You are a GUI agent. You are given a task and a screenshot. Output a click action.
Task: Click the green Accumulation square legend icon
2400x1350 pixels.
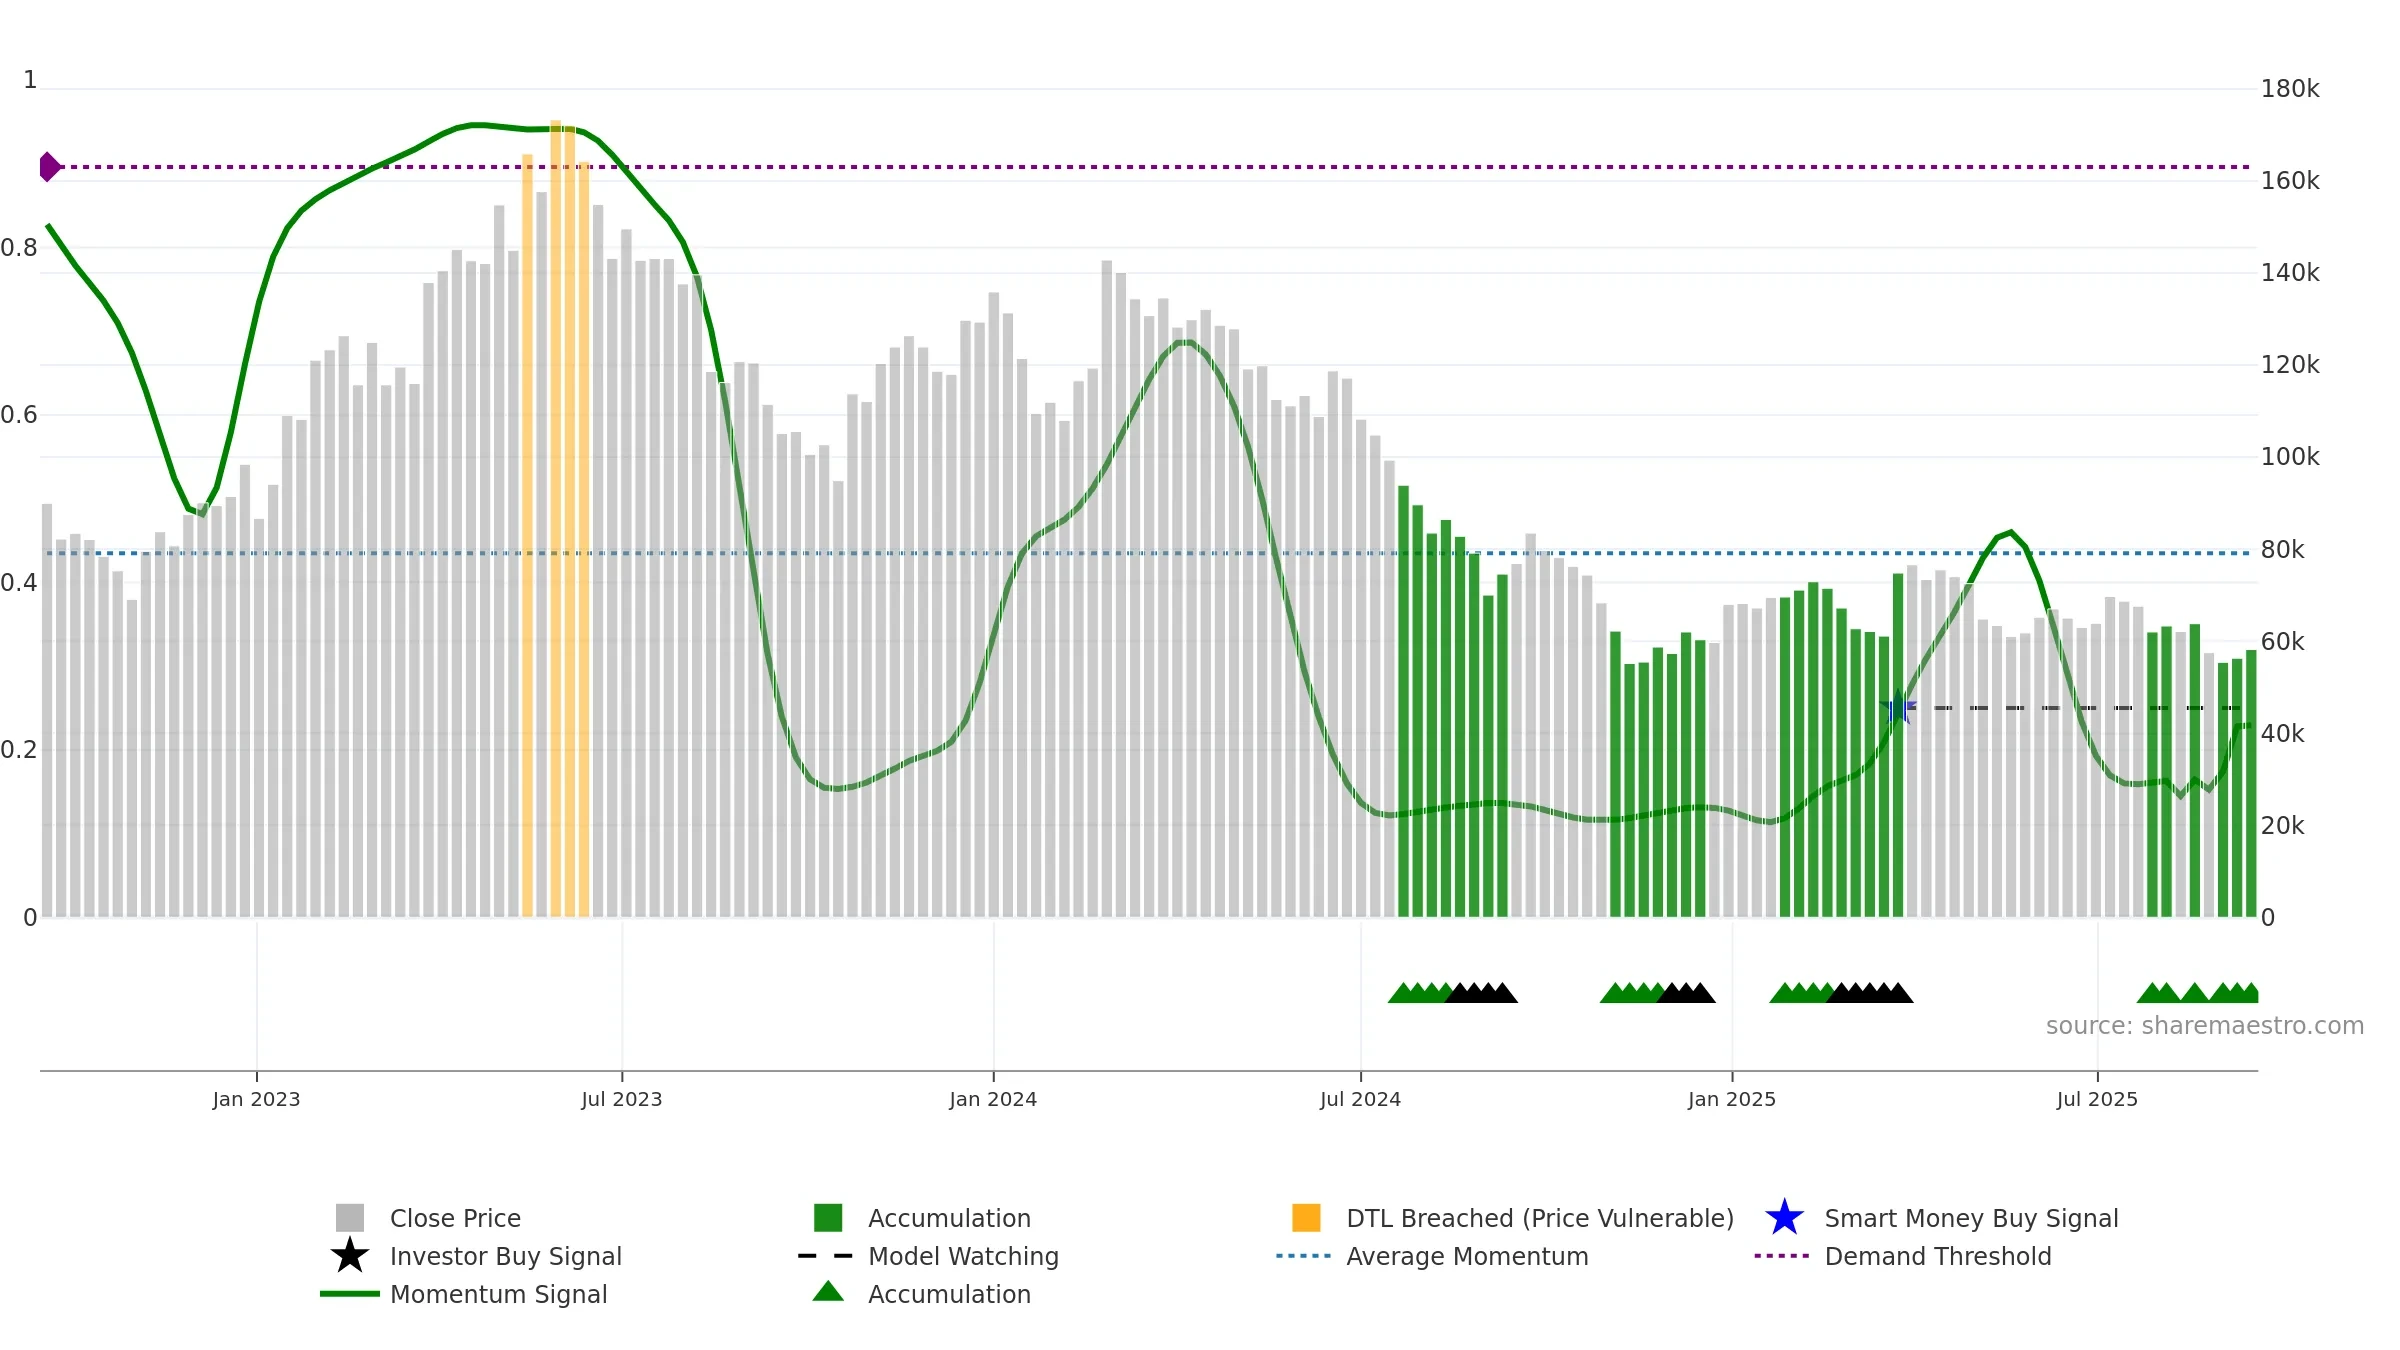[x=828, y=1218]
